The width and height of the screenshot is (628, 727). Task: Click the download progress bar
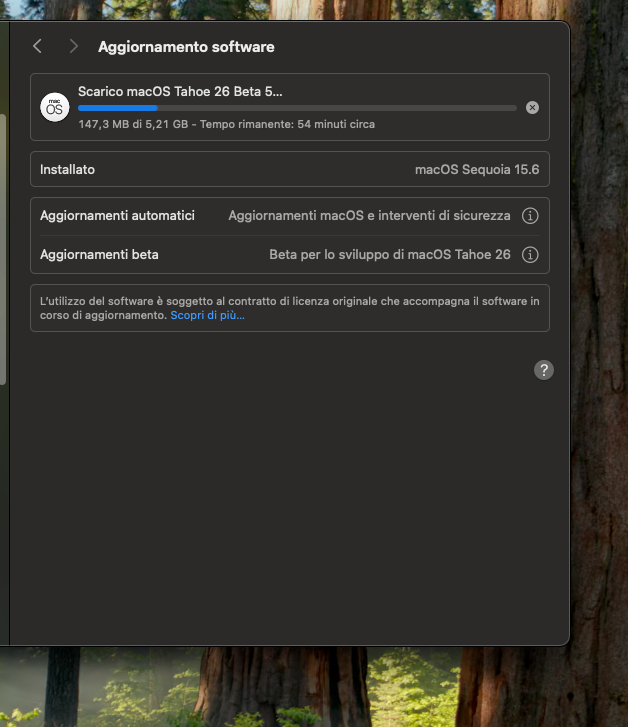click(x=297, y=108)
